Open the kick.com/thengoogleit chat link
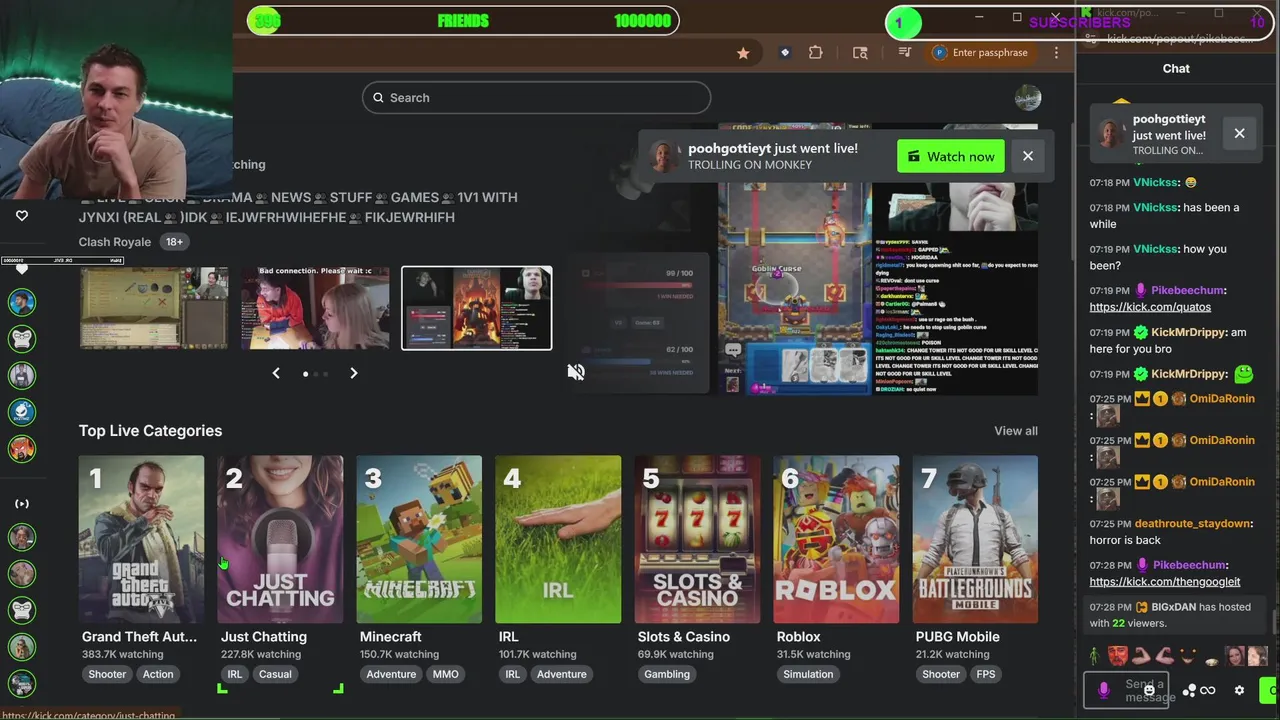The image size is (1280, 720). (x=1165, y=582)
